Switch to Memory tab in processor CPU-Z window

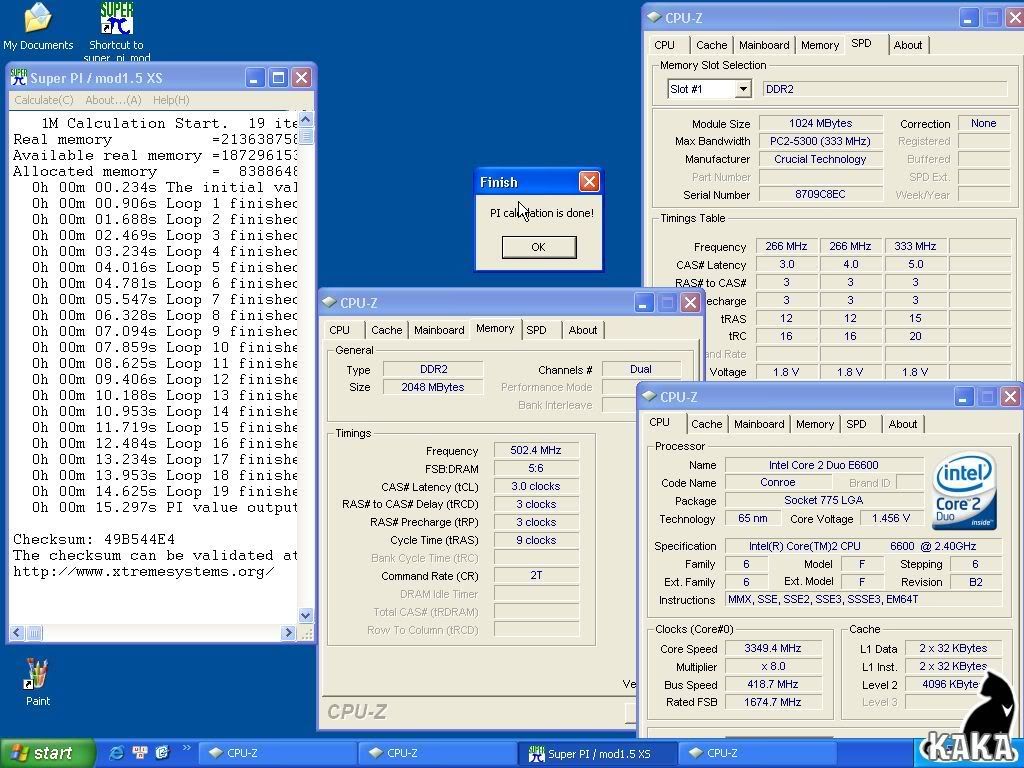[x=814, y=424]
